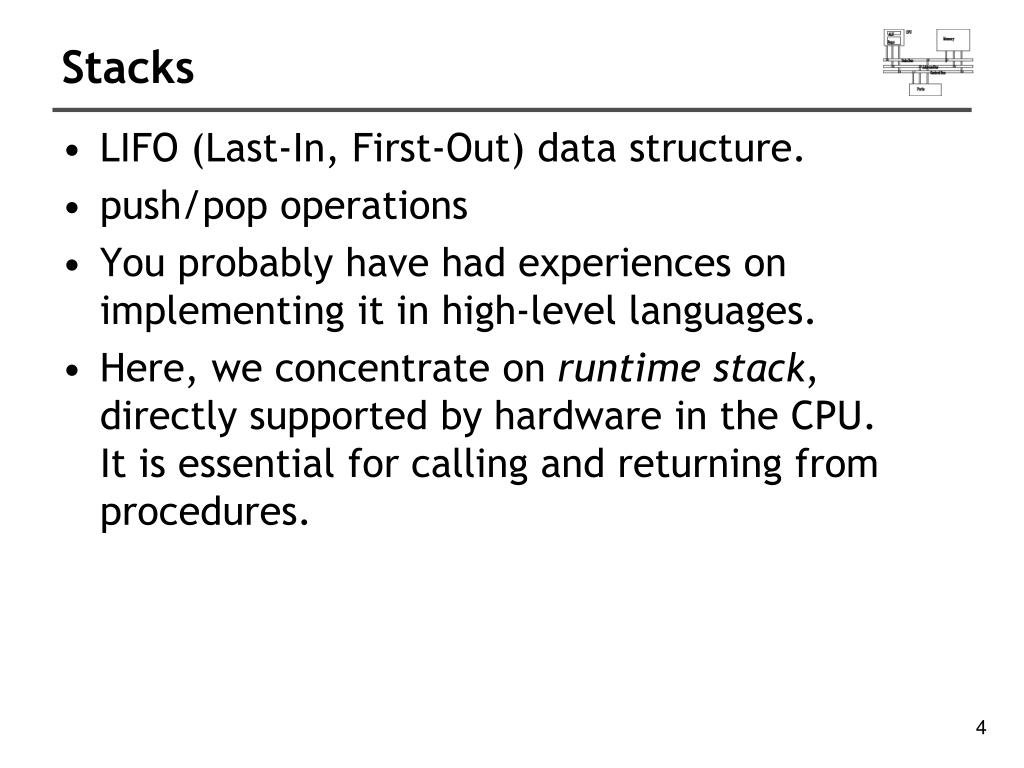The width and height of the screenshot is (1024, 768).
Task: Click the word "hardware" in the text
Action: [x=577, y=416]
